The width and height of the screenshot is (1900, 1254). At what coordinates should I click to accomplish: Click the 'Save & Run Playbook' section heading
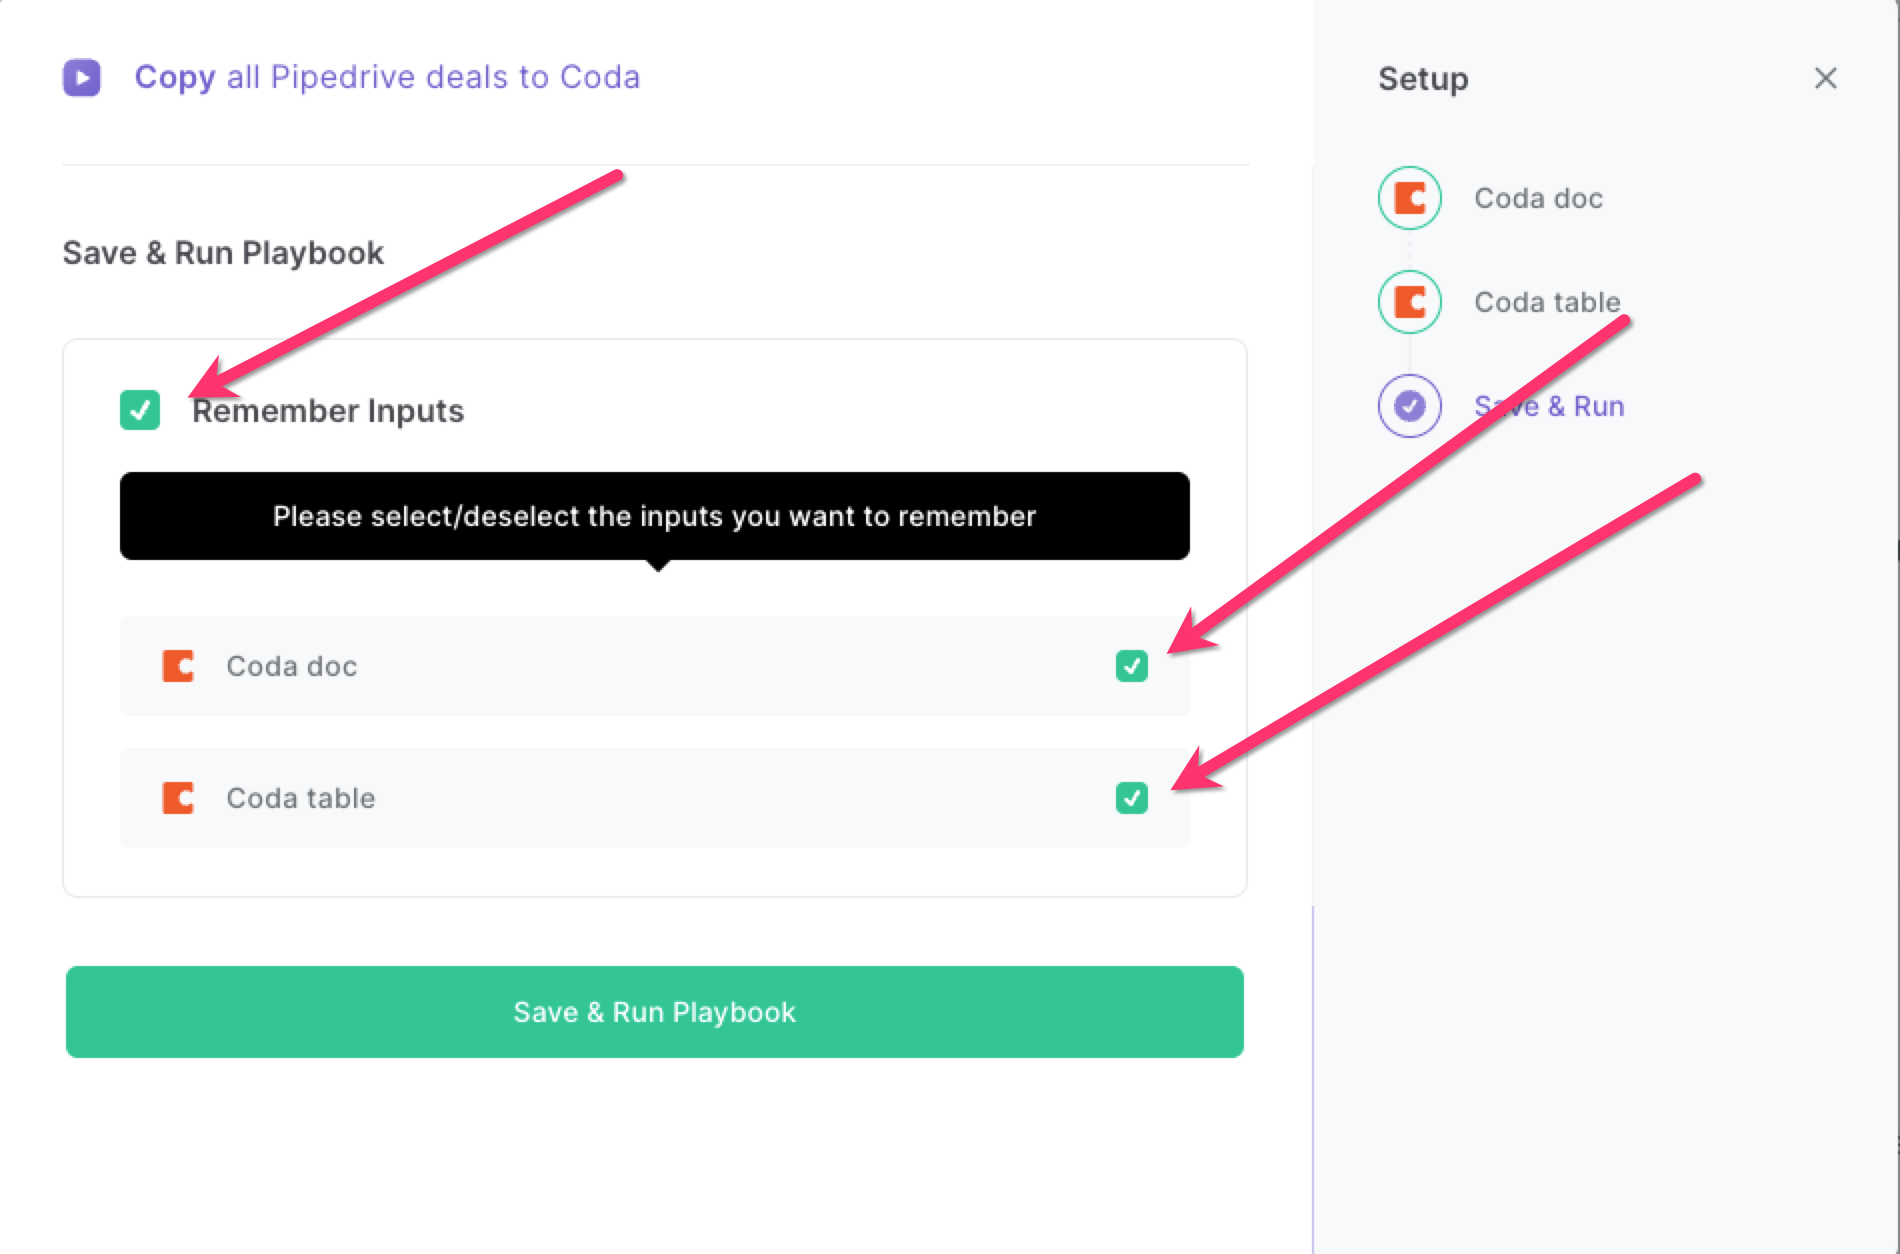coord(223,253)
